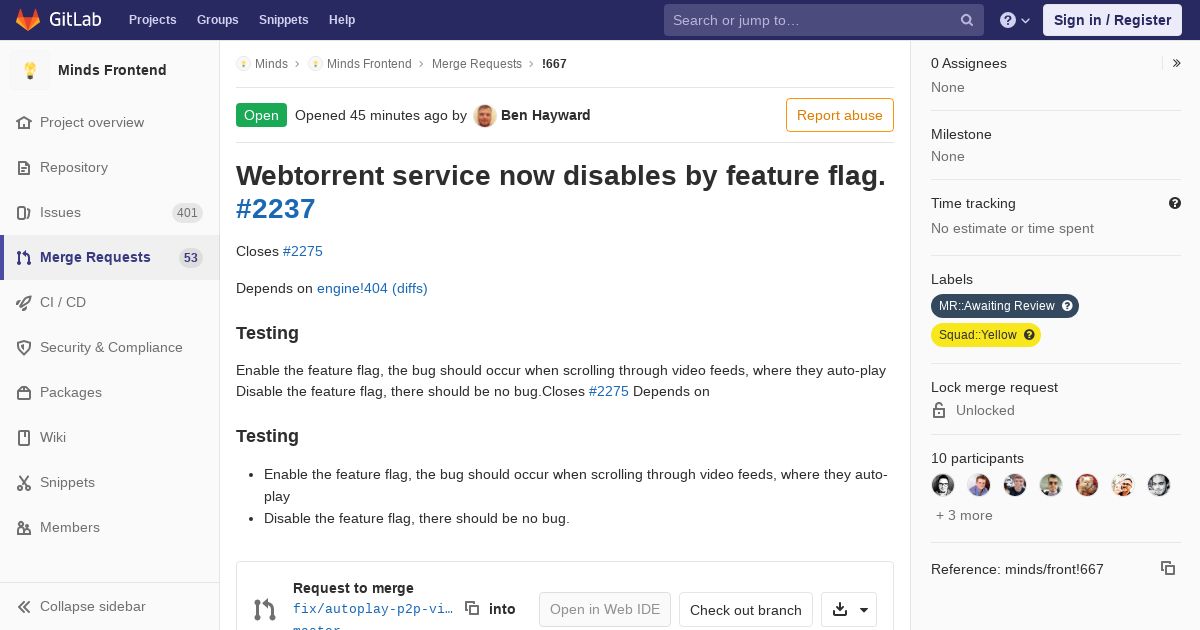Image resolution: width=1200 pixels, height=630 pixels.
Task: Click the Merge Requests count badge 53
Action: coord(191,258)
